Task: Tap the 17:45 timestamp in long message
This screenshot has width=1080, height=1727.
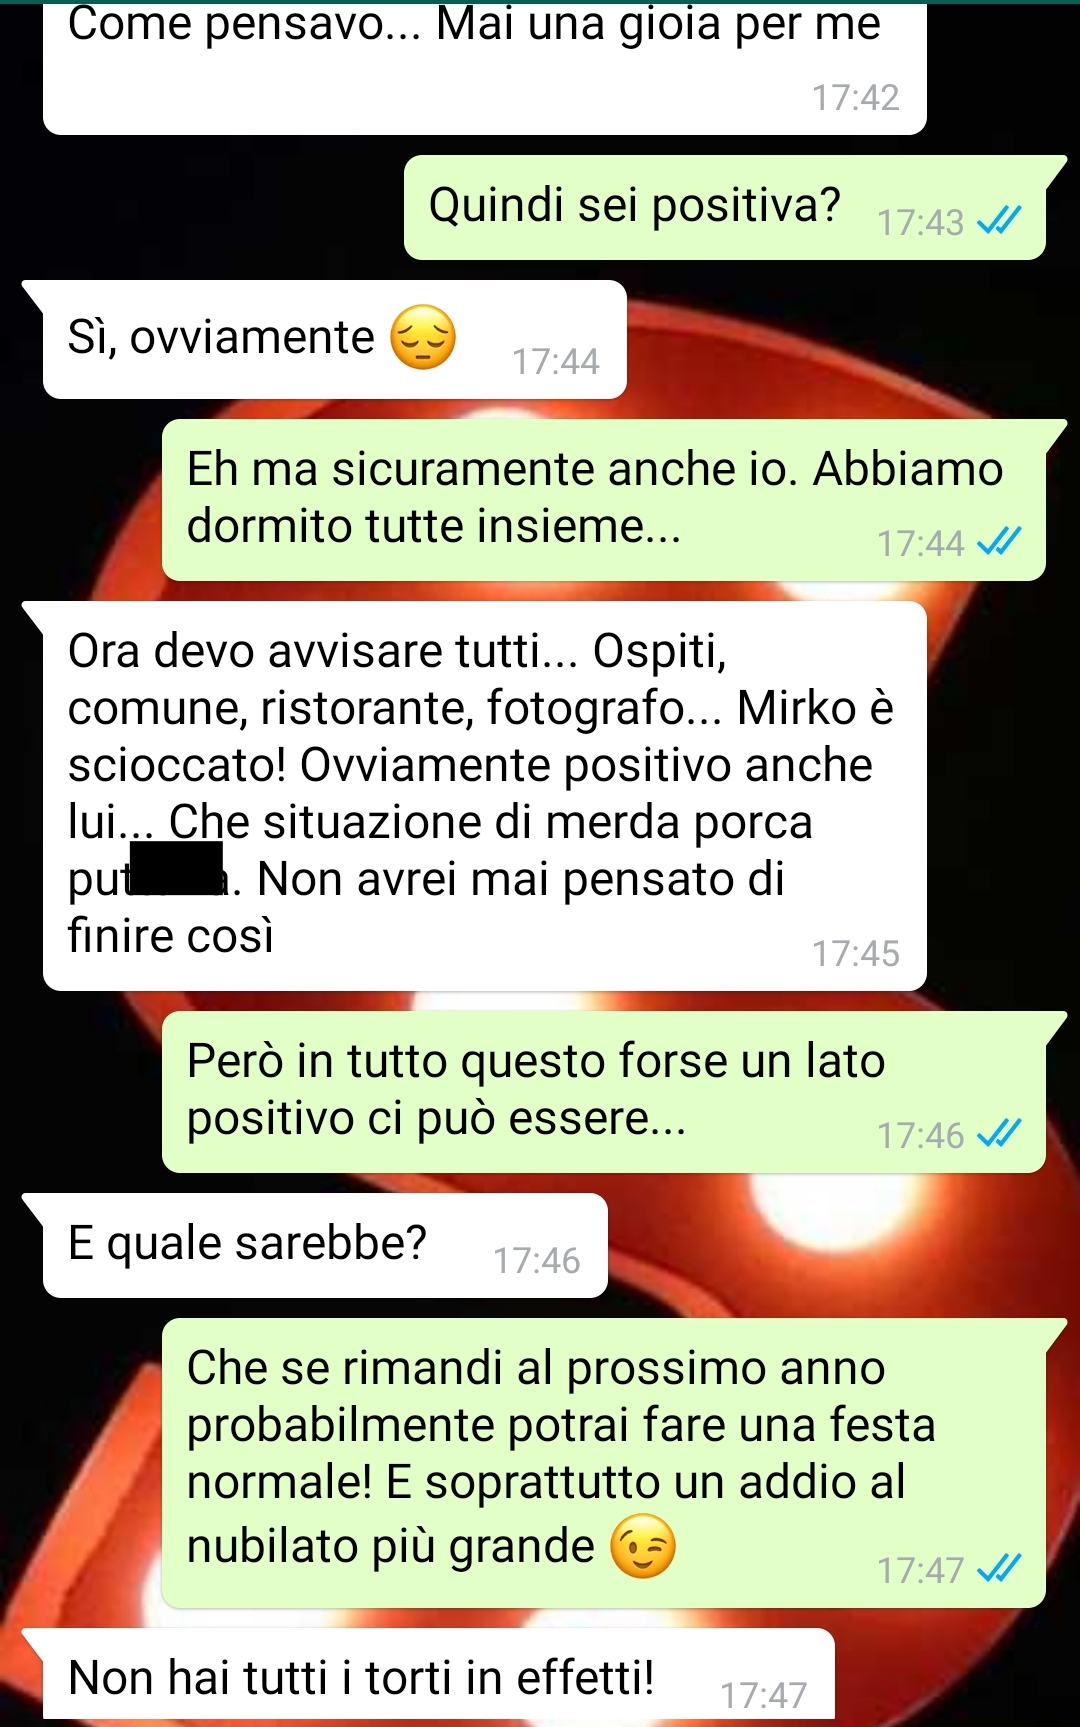Action: click(856, 954)
